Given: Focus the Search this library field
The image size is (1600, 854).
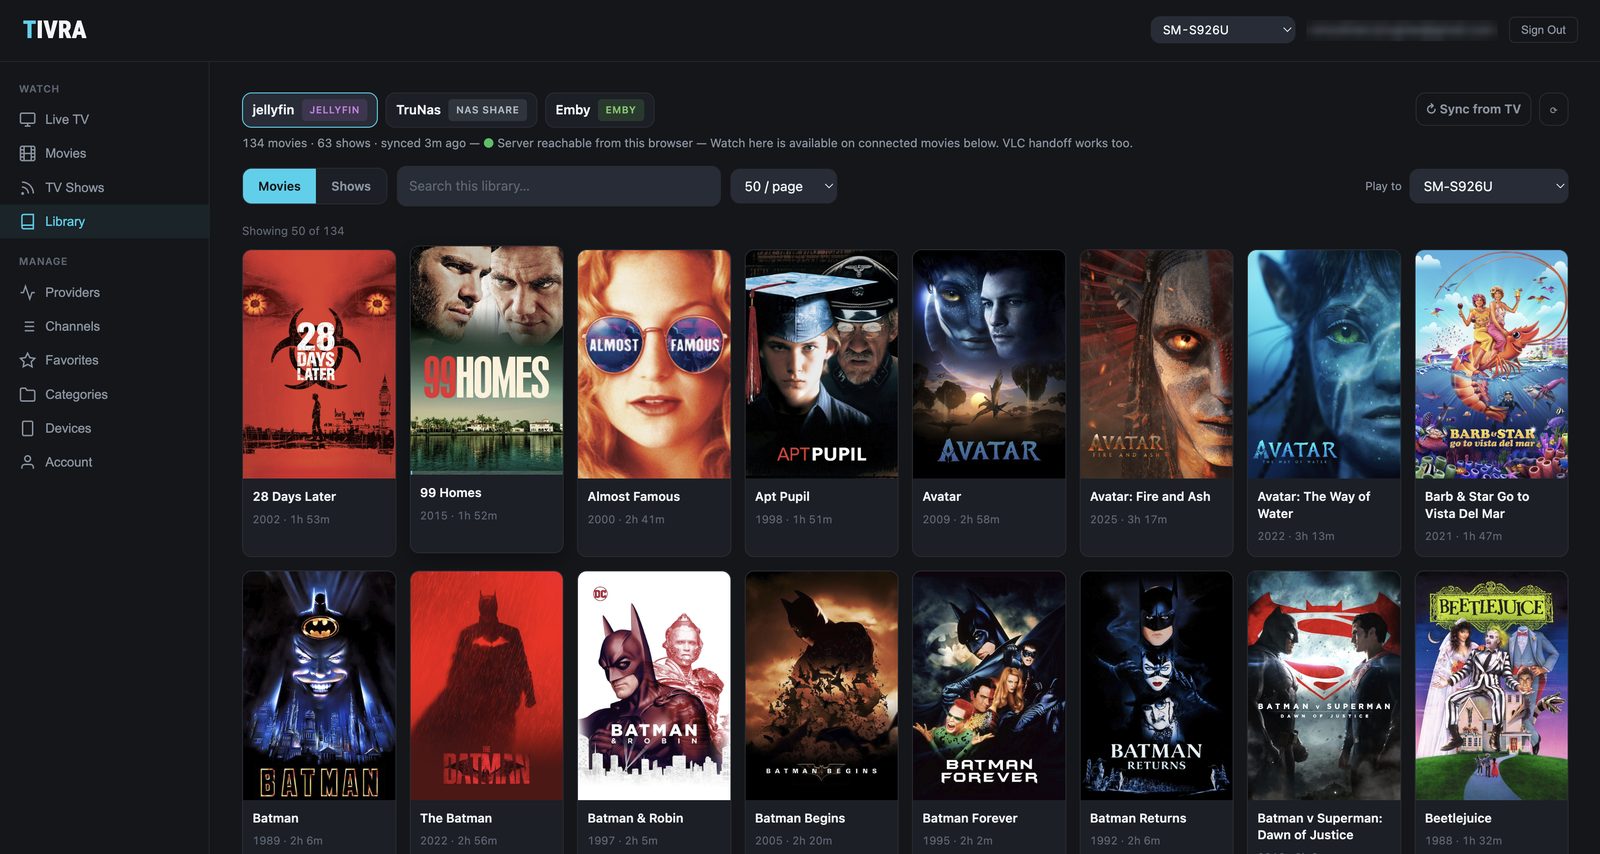Looking at the screenshot, I should 559,186.
